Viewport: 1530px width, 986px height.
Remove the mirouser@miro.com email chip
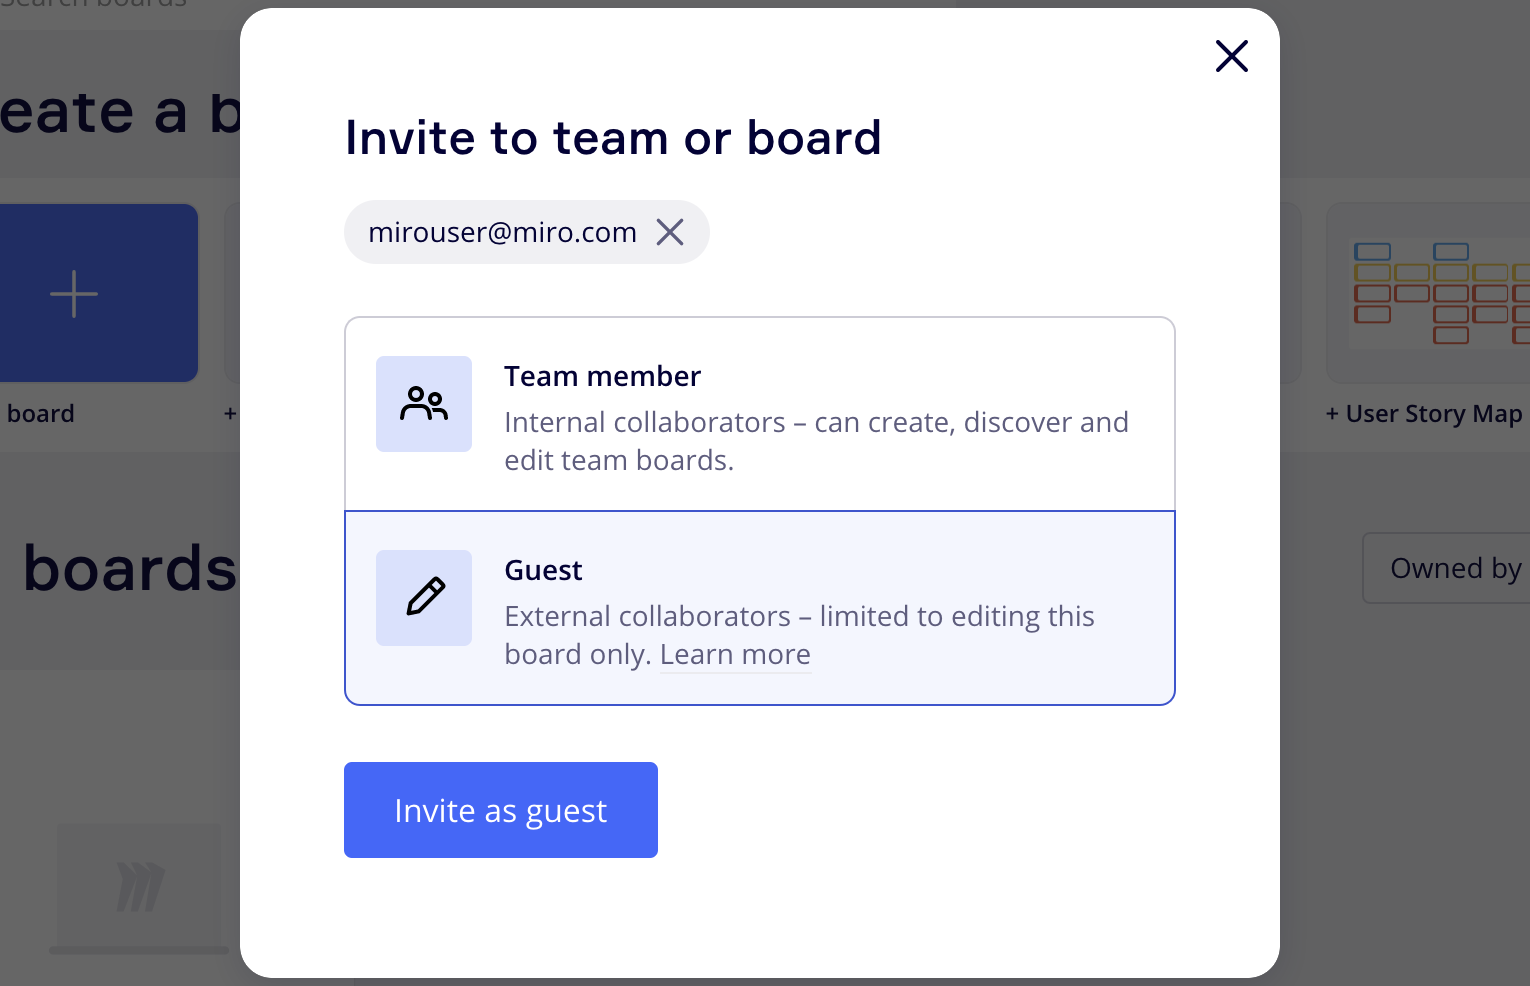pos(670,232)
